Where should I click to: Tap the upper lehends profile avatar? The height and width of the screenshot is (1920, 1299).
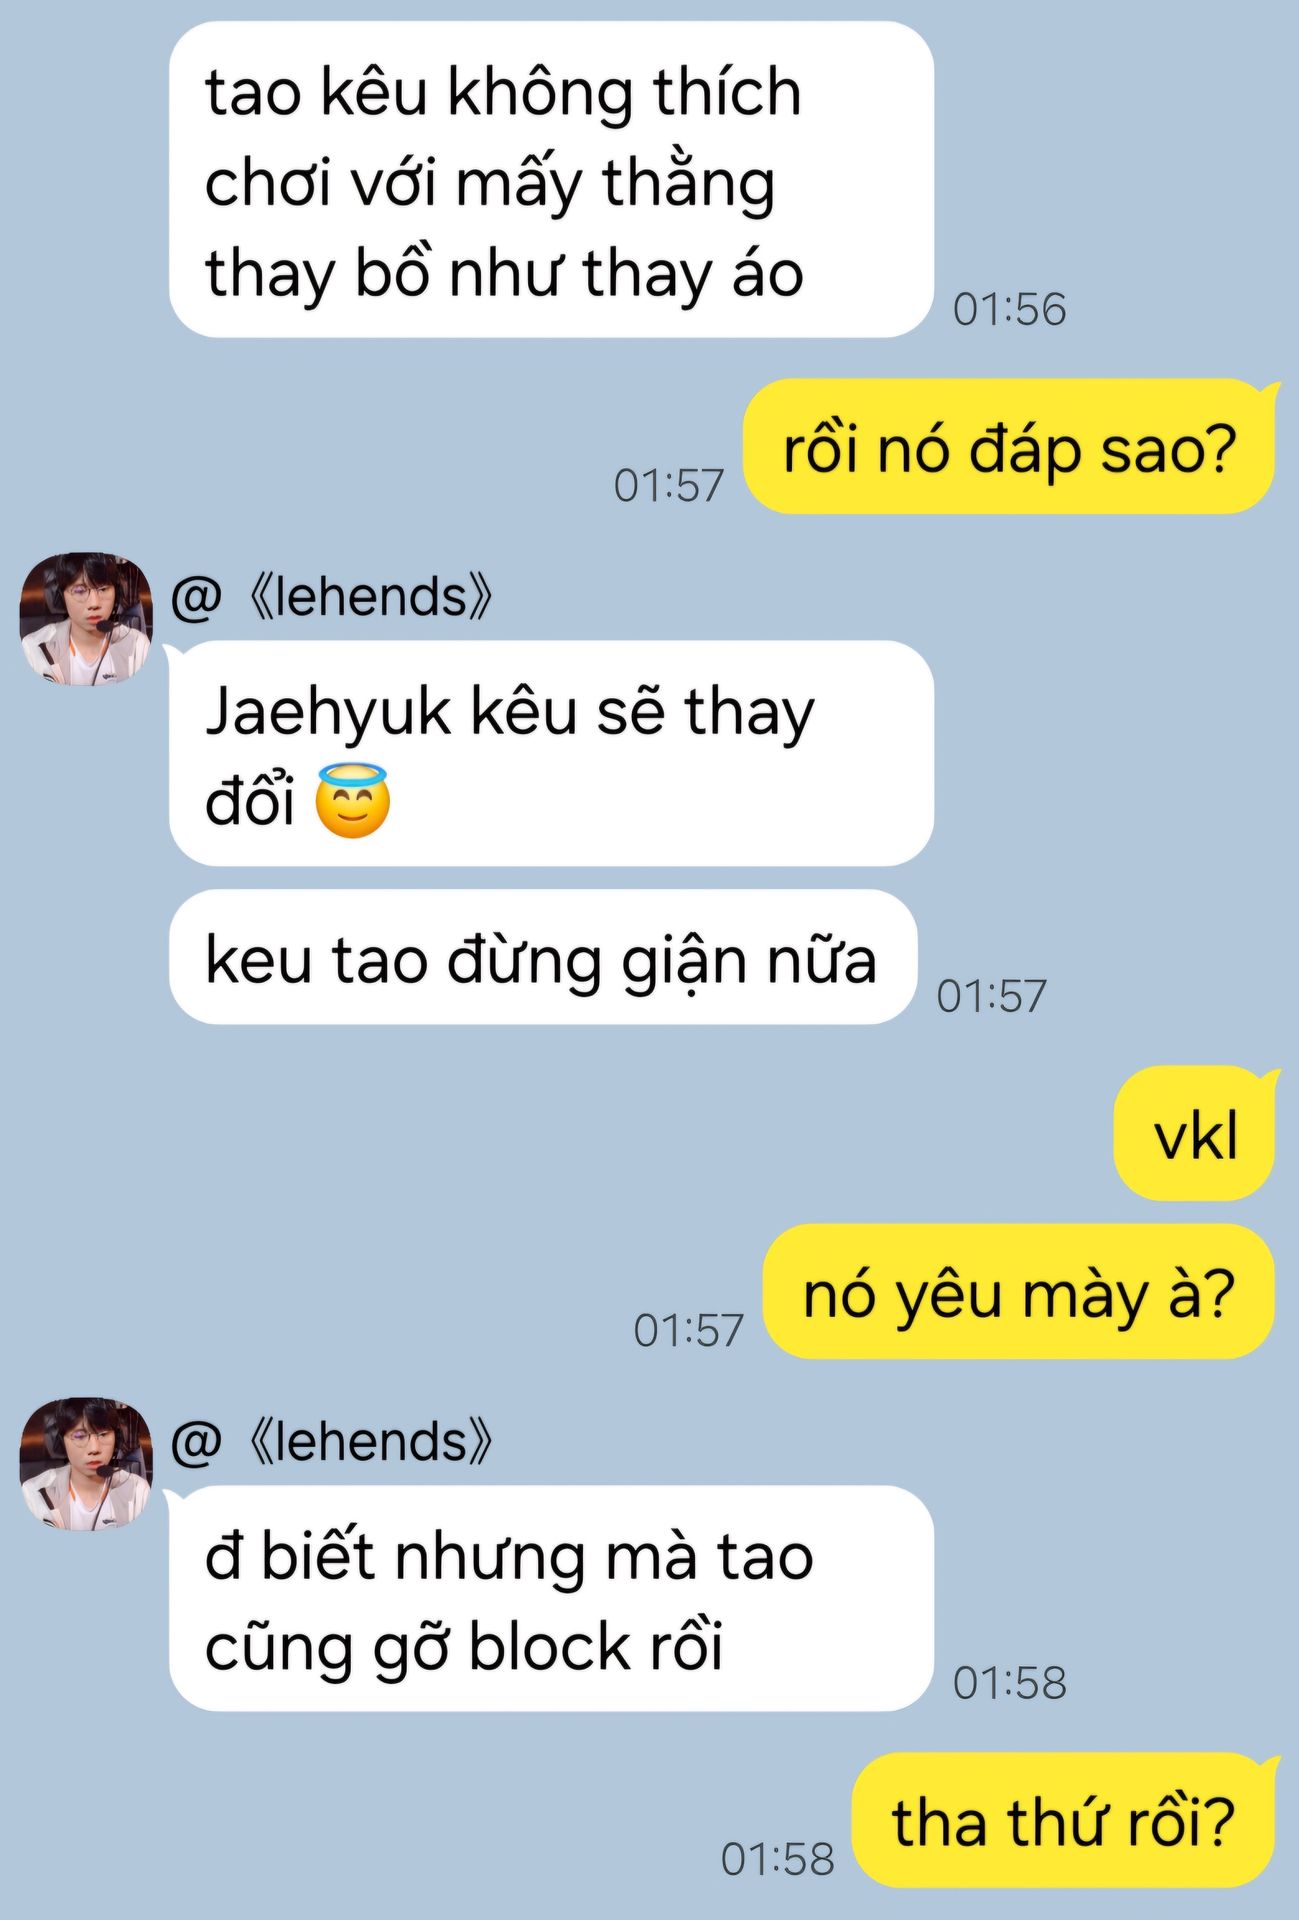[86, 619]
